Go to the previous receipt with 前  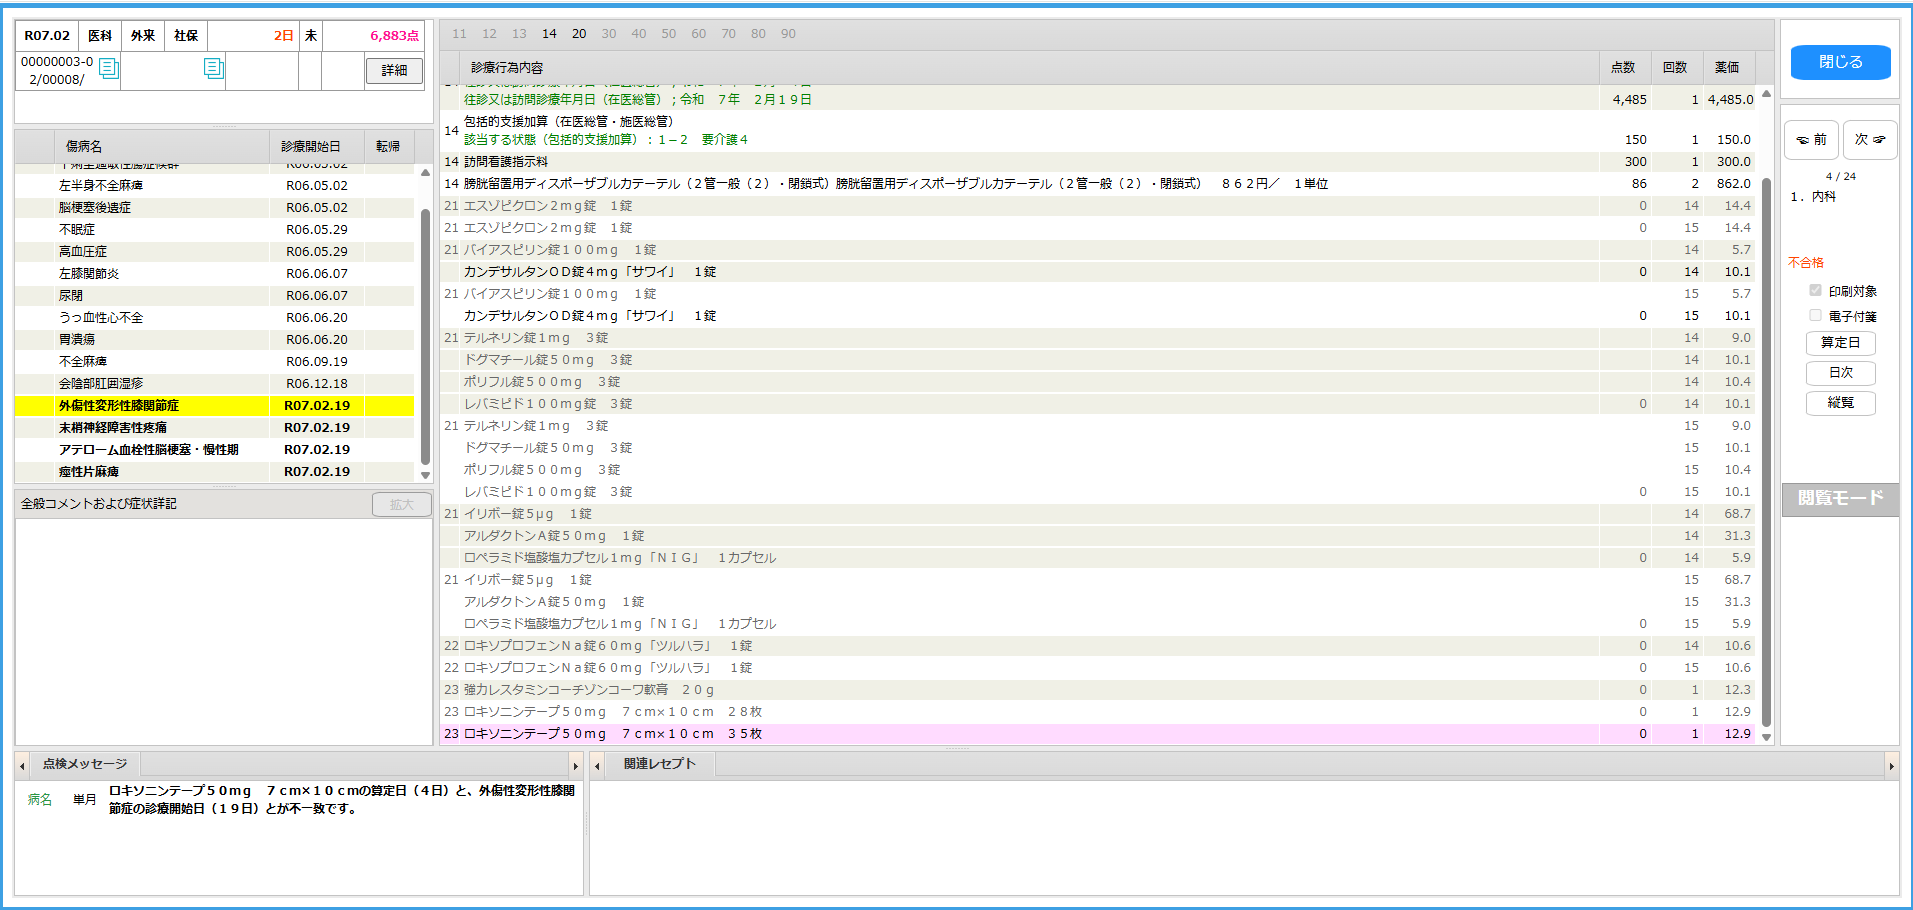[x=1811, y=140]
